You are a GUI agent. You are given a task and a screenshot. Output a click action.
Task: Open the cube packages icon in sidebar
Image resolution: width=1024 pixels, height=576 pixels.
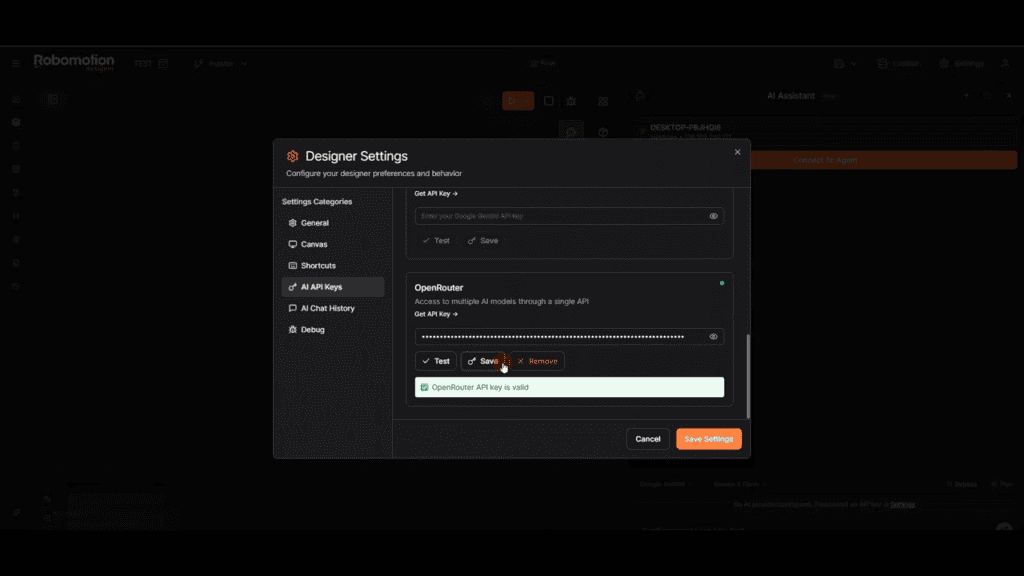pyautogui.click(x=16, y=122)
